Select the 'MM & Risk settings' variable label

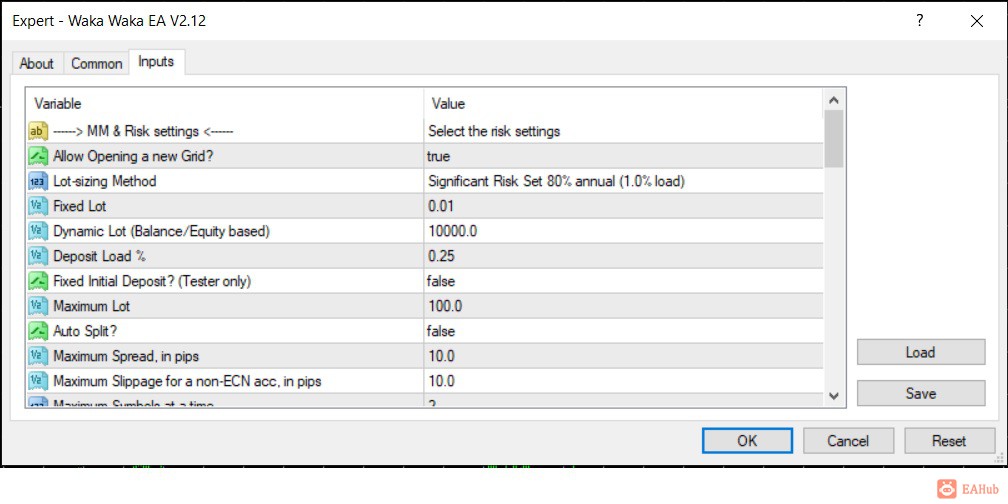(x=143, y=131)
